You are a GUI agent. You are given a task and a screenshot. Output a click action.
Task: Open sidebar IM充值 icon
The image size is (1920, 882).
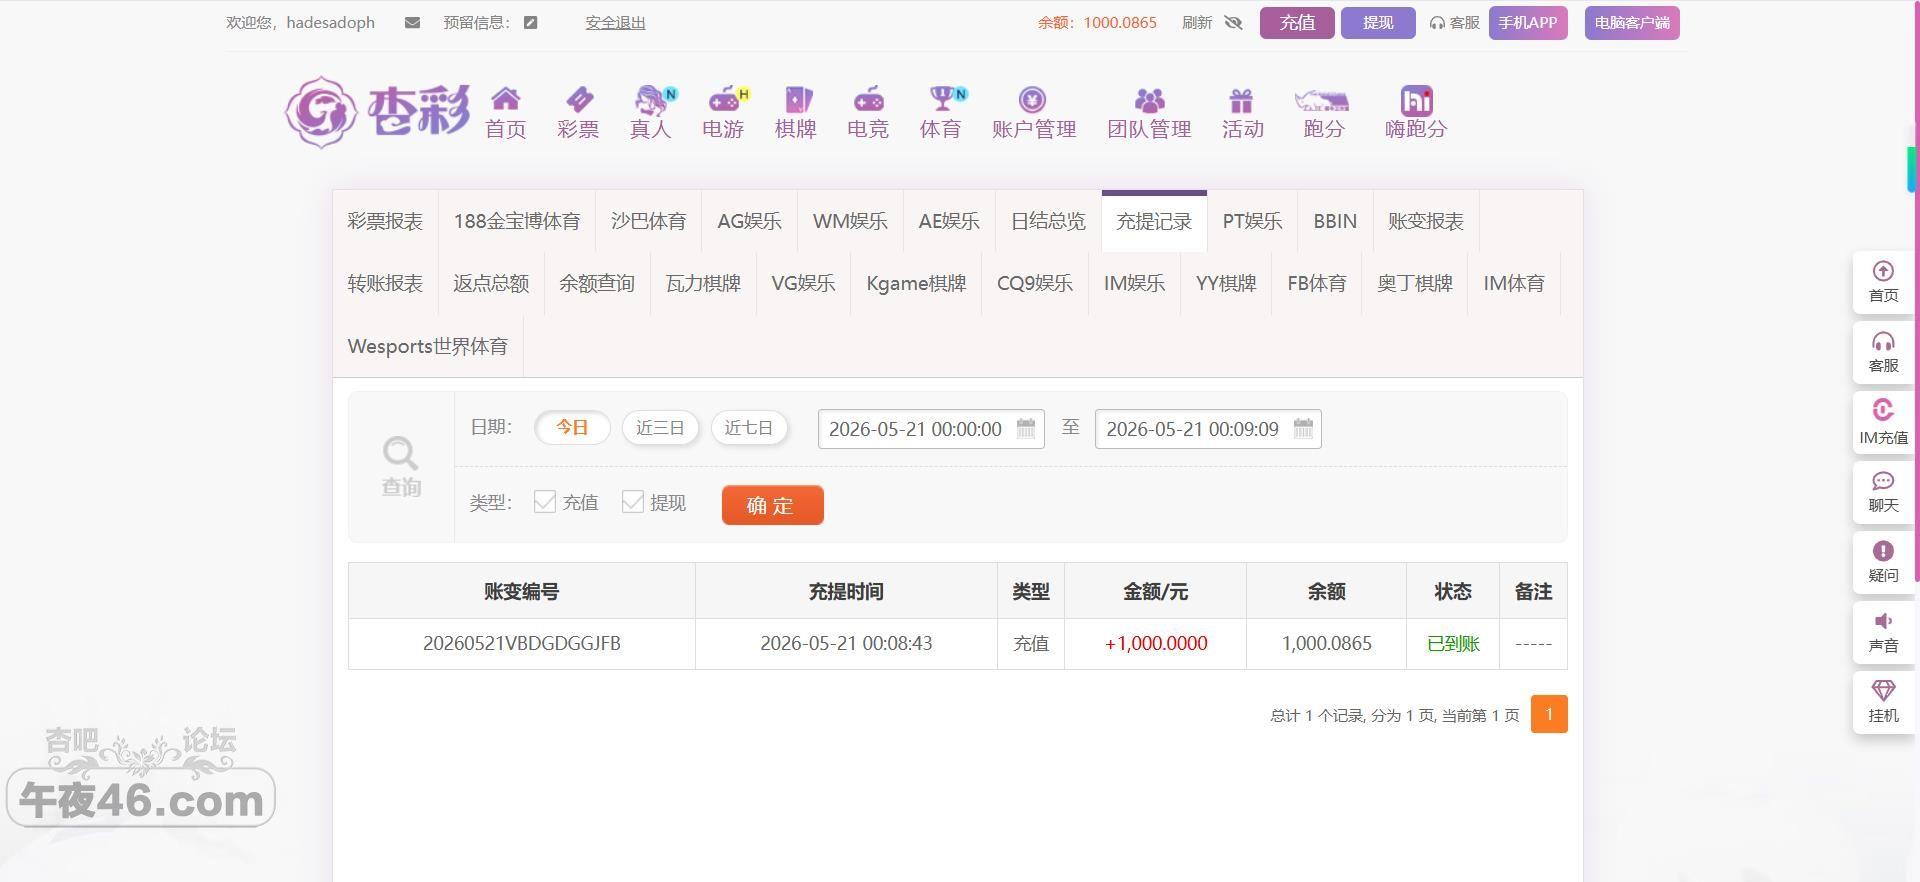1883,410
